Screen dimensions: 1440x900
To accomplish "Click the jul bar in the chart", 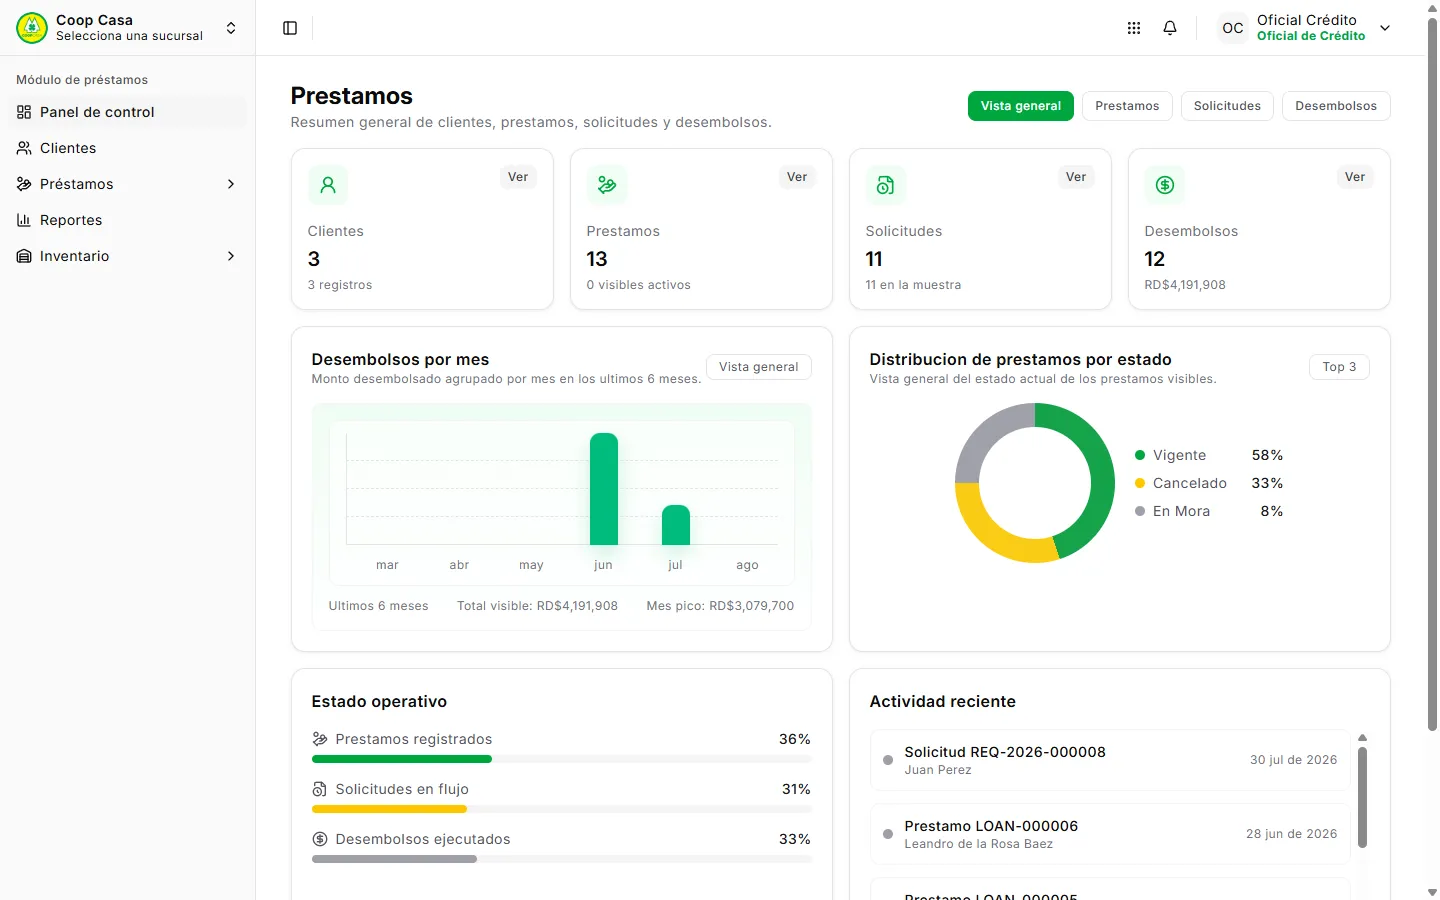I will (x=676, y=525).
